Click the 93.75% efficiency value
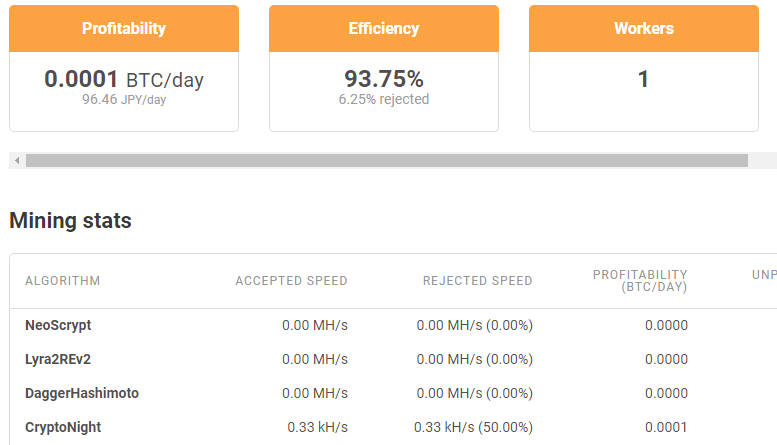Image resolution: width=777 pixels, height=445 pixels. pos(384,79)
